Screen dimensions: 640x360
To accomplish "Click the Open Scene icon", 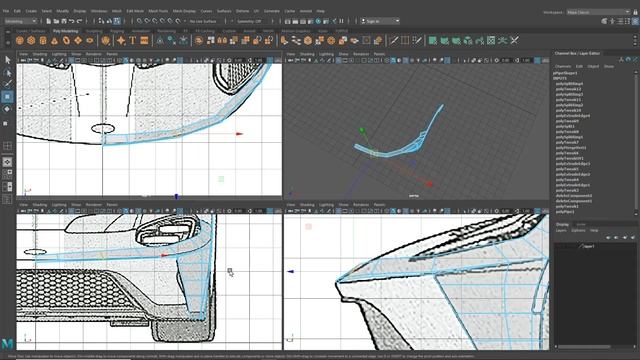I will point(56,21).
